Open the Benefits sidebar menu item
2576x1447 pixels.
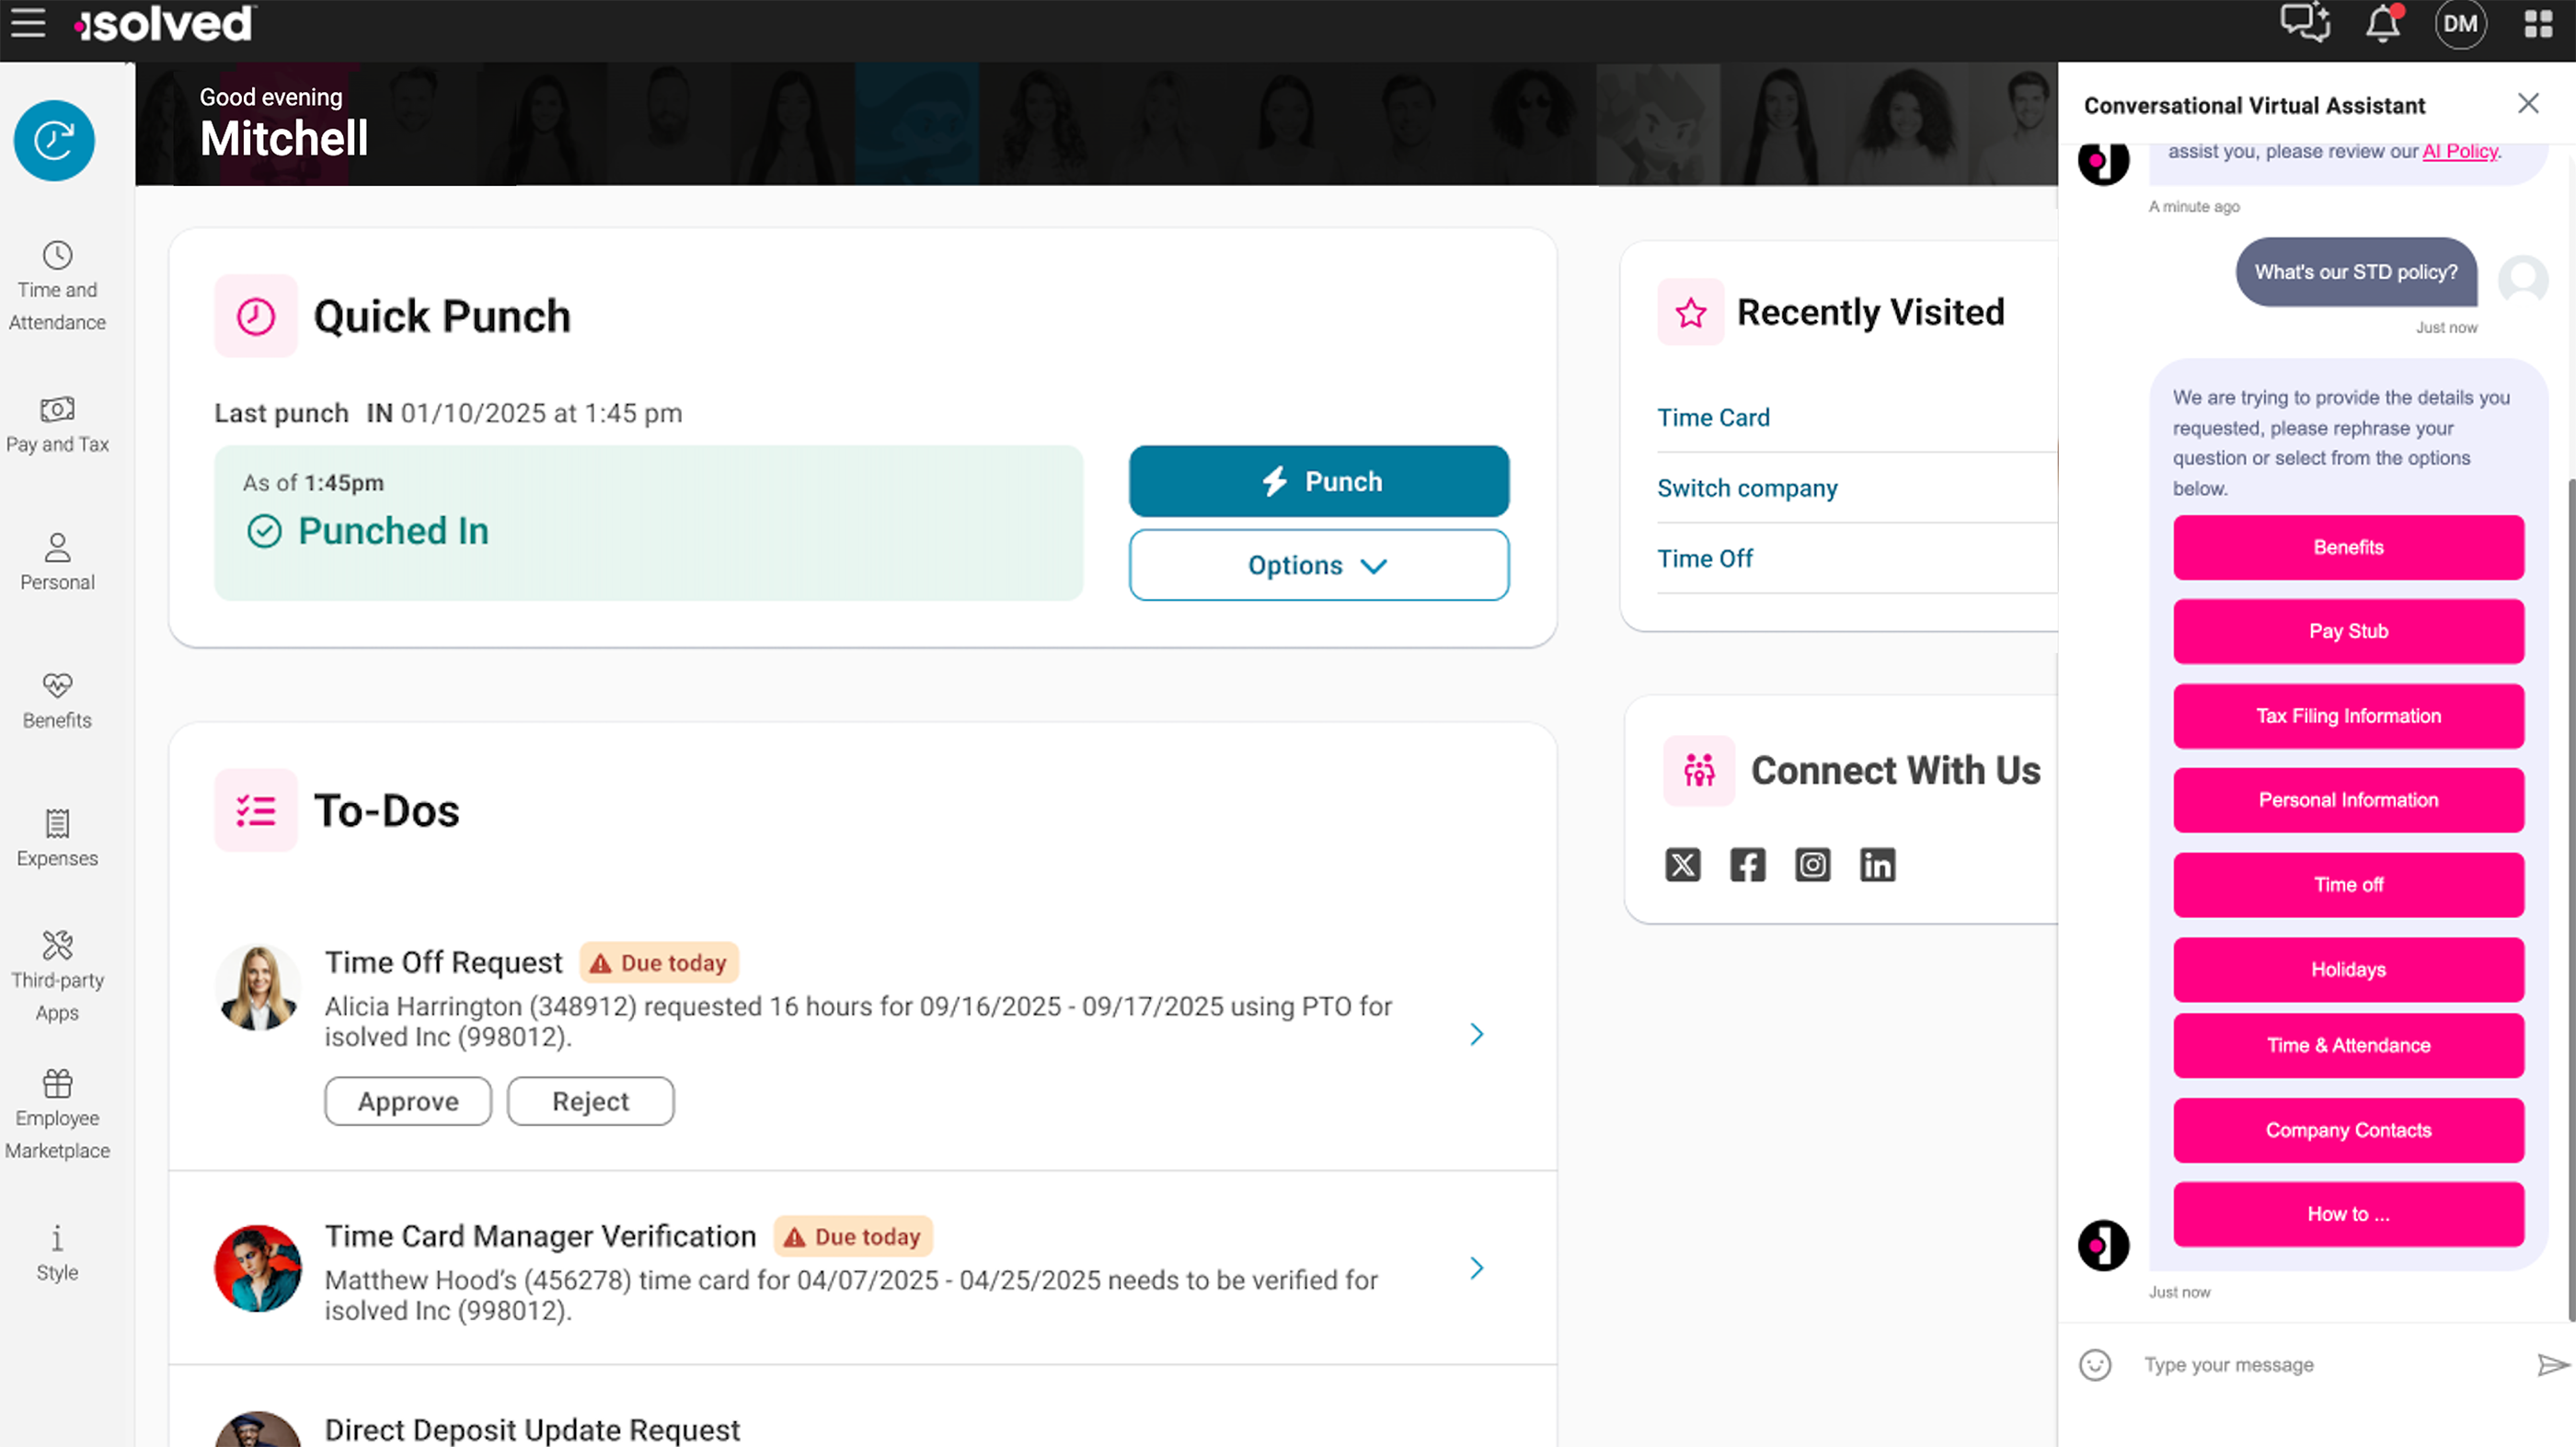tap(57, 700)
